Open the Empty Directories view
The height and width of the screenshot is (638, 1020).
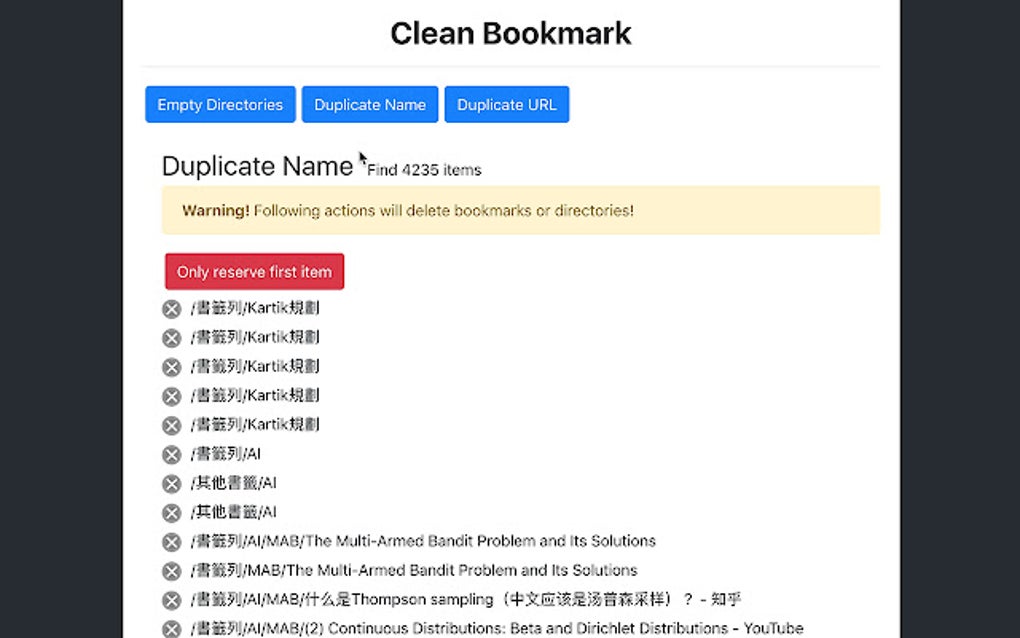pos(219,104)
